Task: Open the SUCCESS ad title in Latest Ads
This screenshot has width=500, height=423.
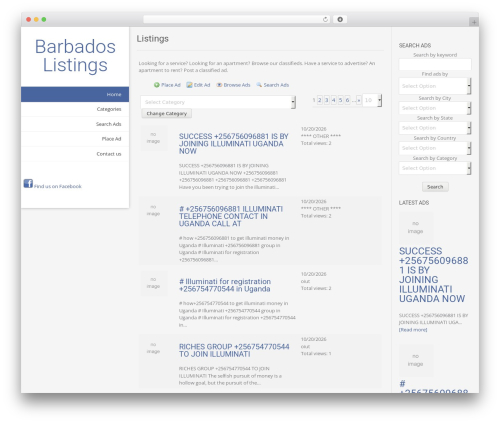Action: [x=433, y=275]
